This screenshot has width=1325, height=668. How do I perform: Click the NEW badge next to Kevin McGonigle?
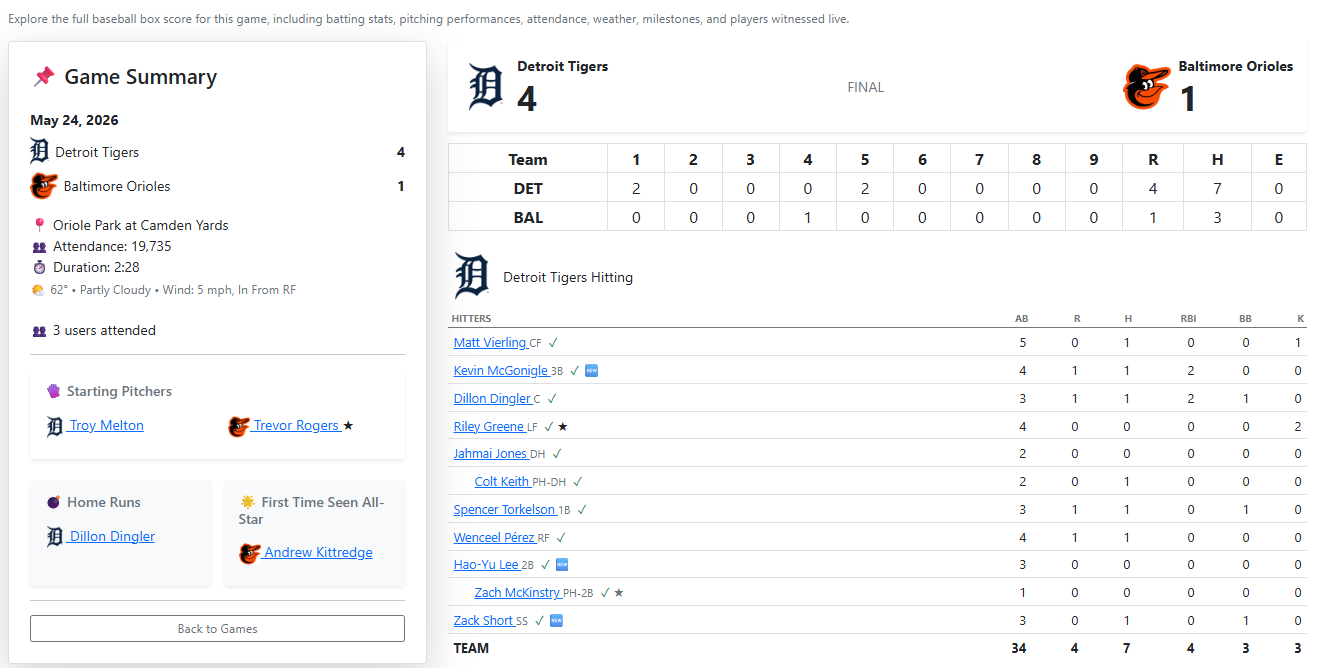[592, 371]
